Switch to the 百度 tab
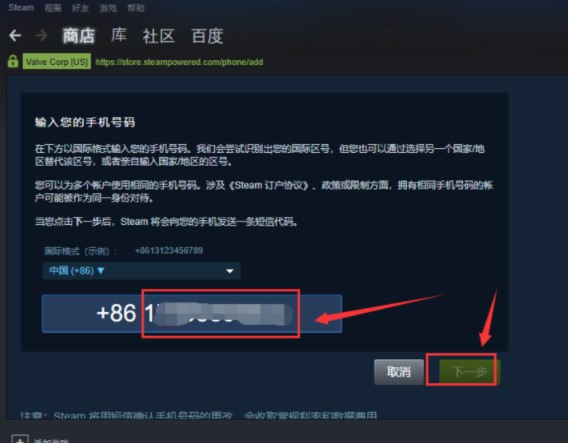568x443 pixels. (x=207, y=36)
